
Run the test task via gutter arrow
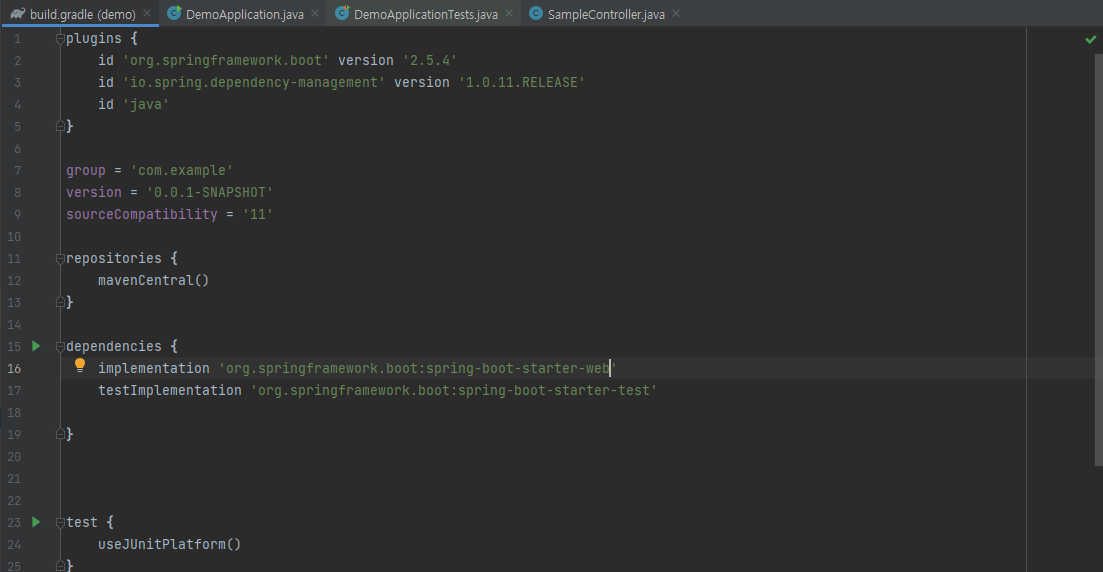[x=36, y=522]
